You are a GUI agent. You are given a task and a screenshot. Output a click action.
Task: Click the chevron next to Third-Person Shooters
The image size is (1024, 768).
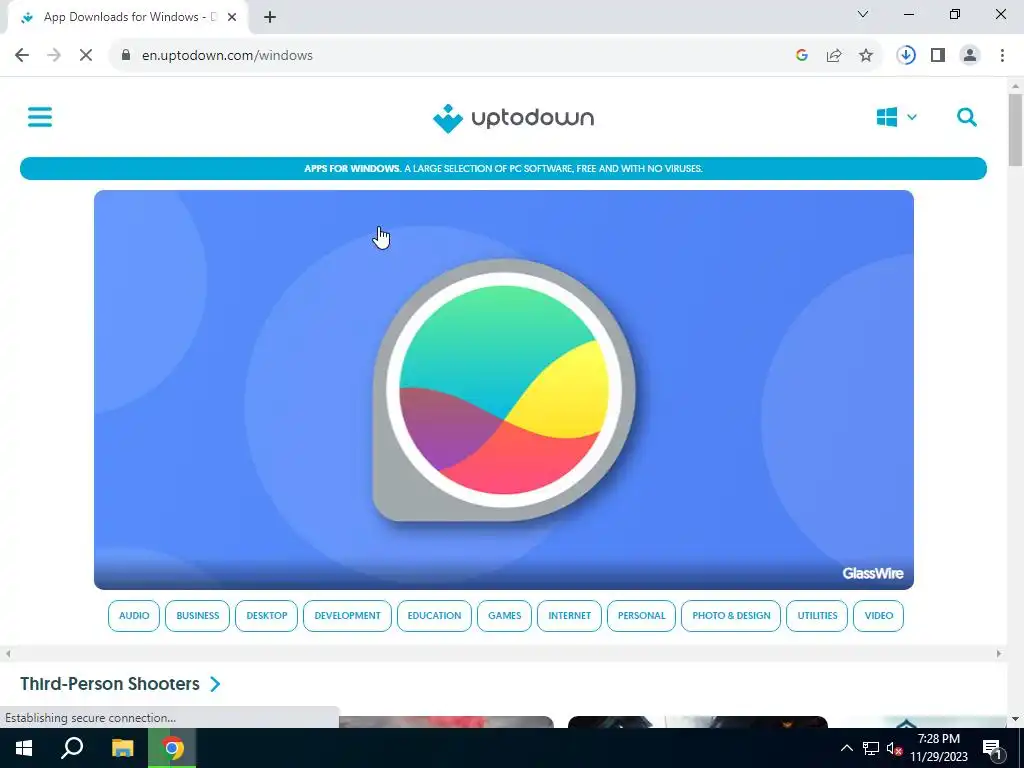tap(215, 684)
